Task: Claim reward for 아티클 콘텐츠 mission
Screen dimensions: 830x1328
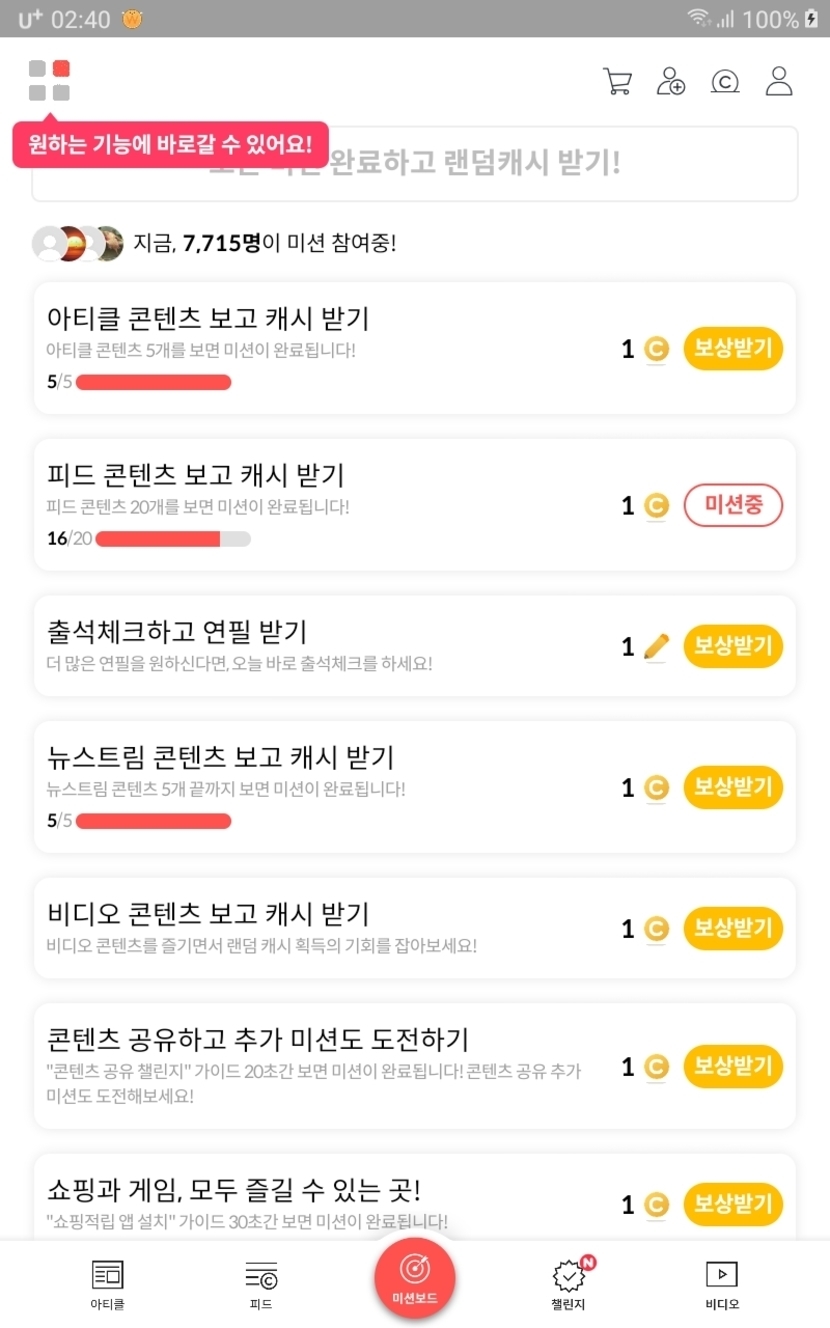Action: pos(733,349)
